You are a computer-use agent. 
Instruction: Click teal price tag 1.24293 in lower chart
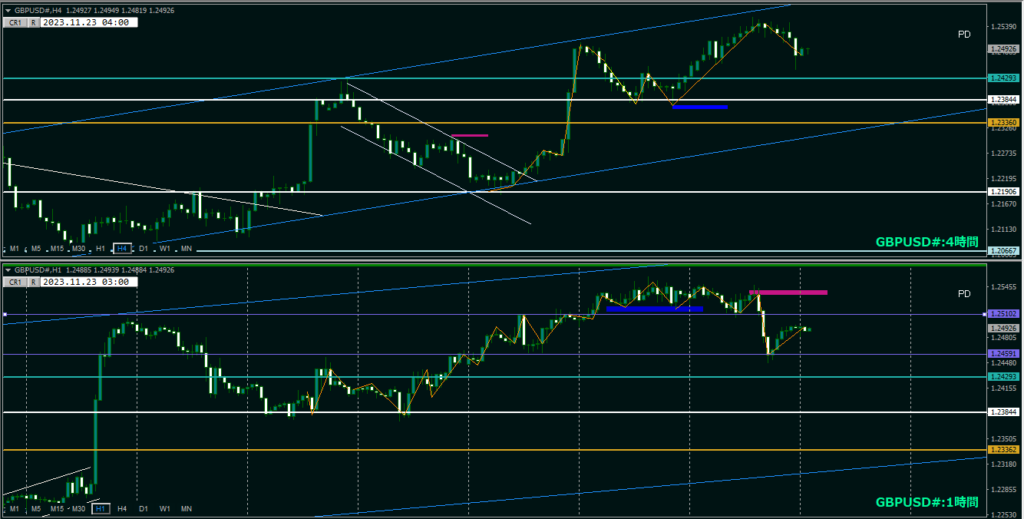pyautogui.click(x=1003, y=377)
